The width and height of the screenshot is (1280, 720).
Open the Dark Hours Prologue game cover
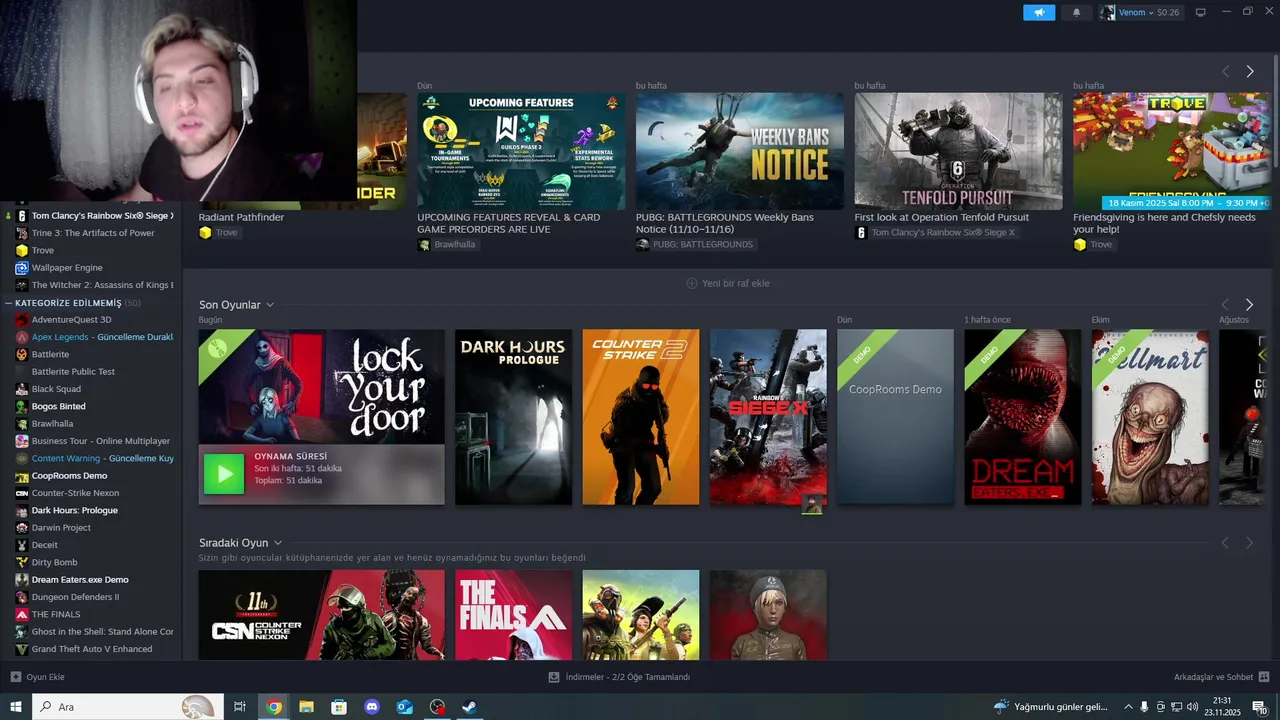pos(513,417)
